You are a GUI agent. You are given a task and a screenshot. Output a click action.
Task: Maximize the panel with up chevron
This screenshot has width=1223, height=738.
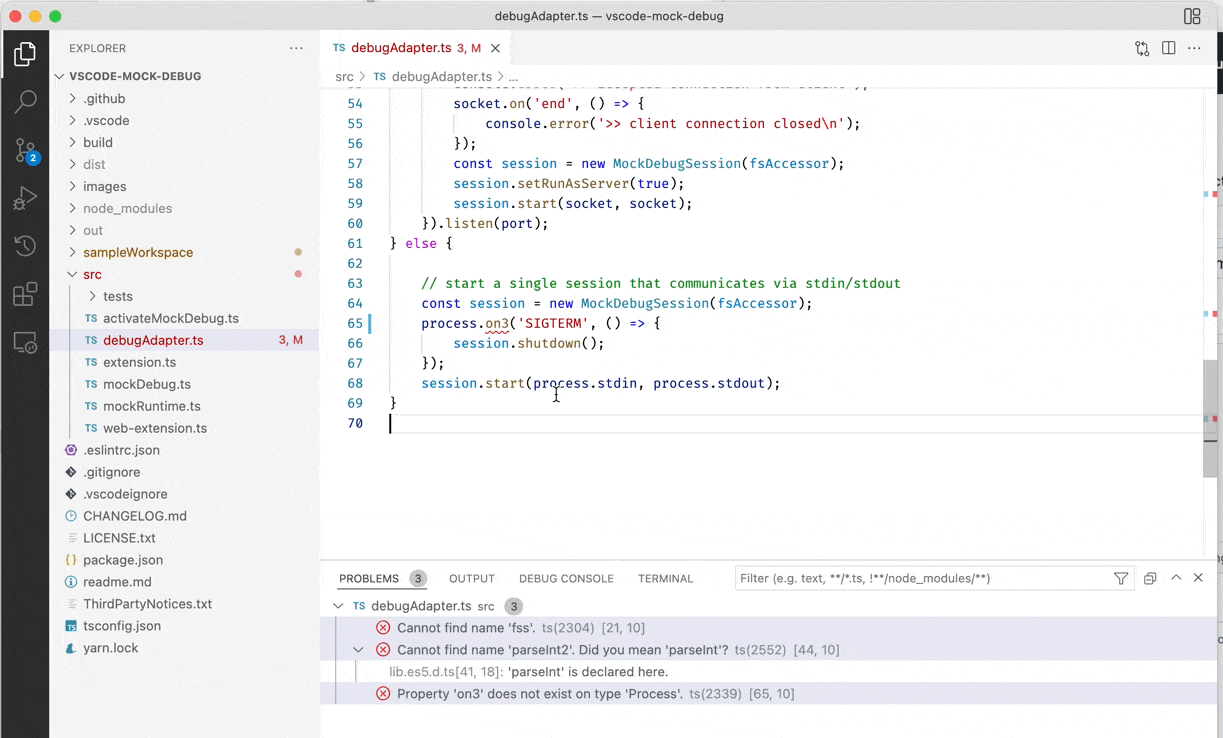[x=1176, y=578]
